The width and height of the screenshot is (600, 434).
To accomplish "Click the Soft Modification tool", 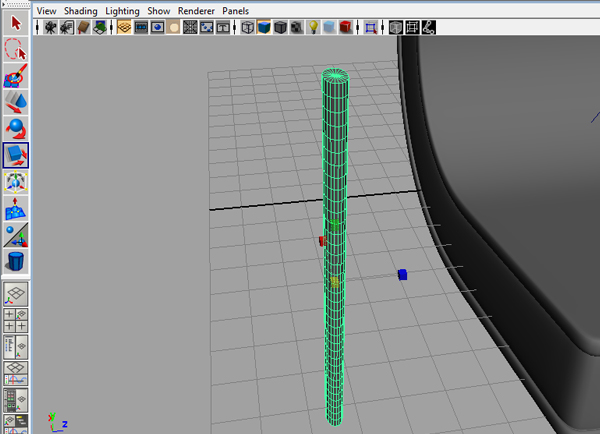I will [x=16, y=209].
